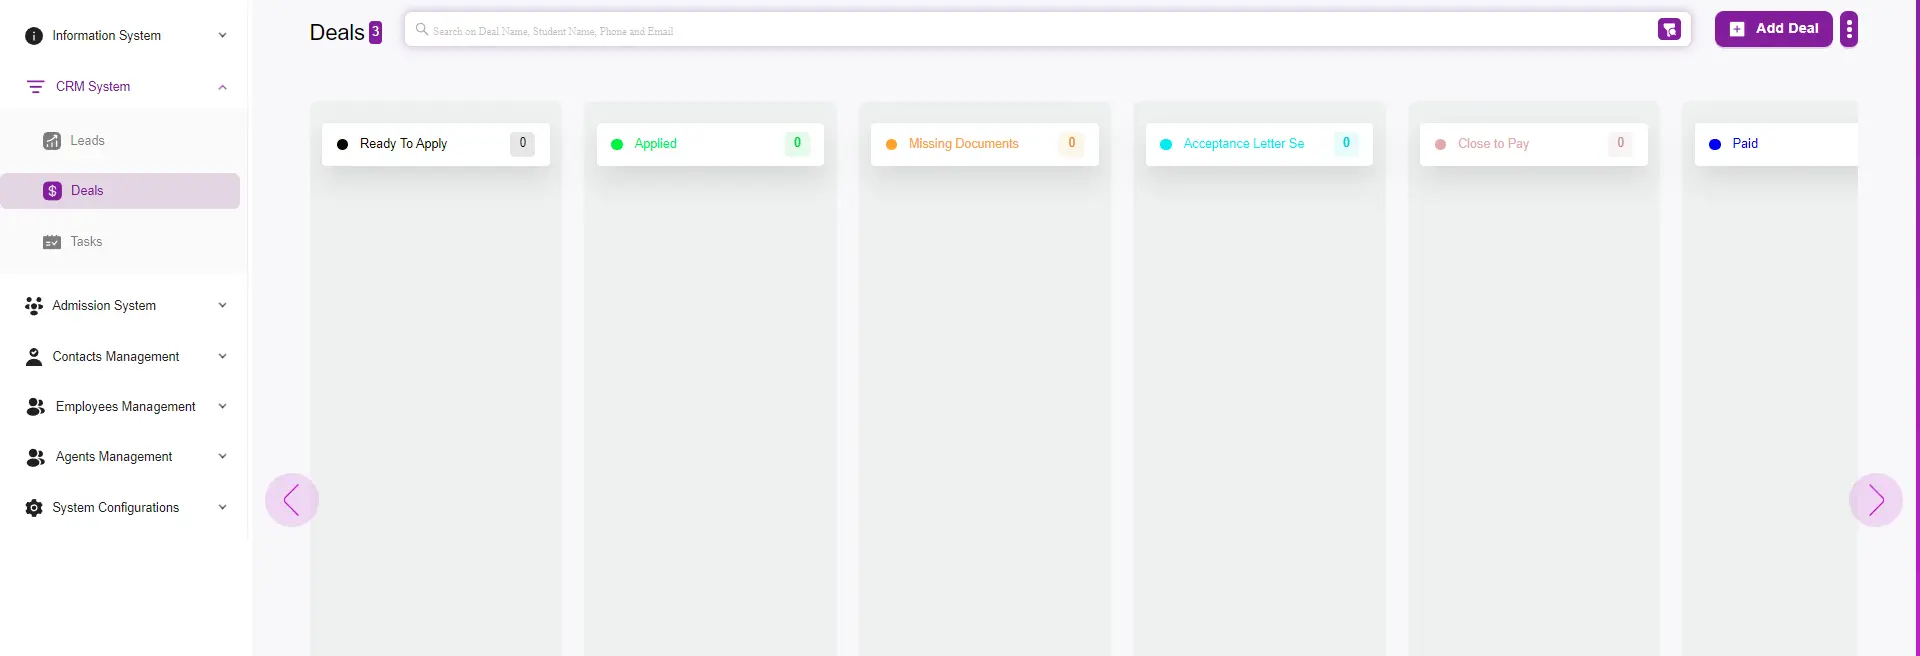Click the right arrow to scroll stages
The image size is (1920, 656).
click(1875, 500)
